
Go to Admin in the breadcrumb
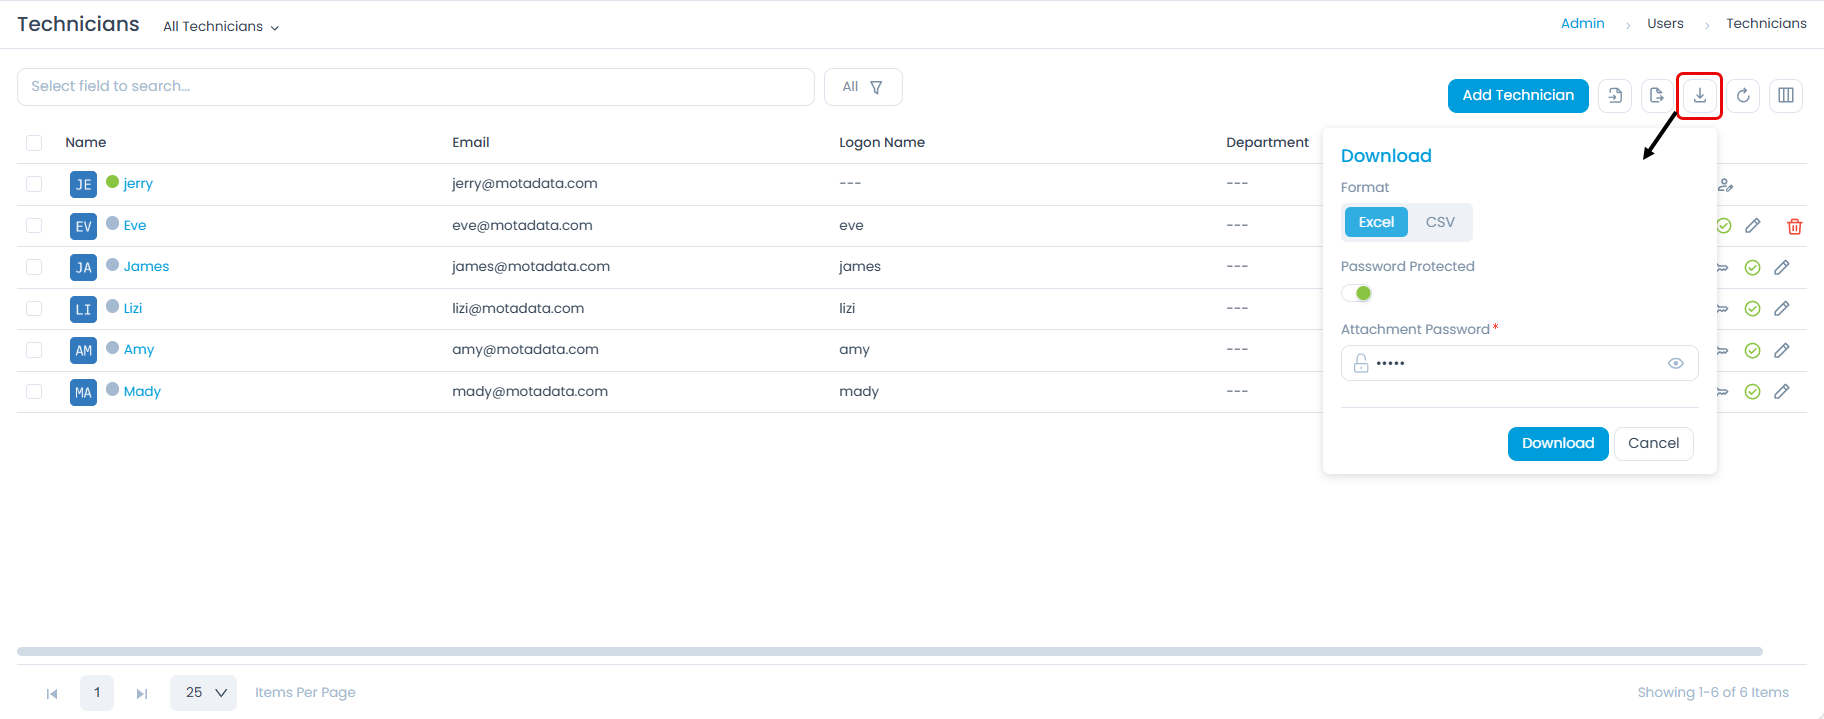point(1582,24)
